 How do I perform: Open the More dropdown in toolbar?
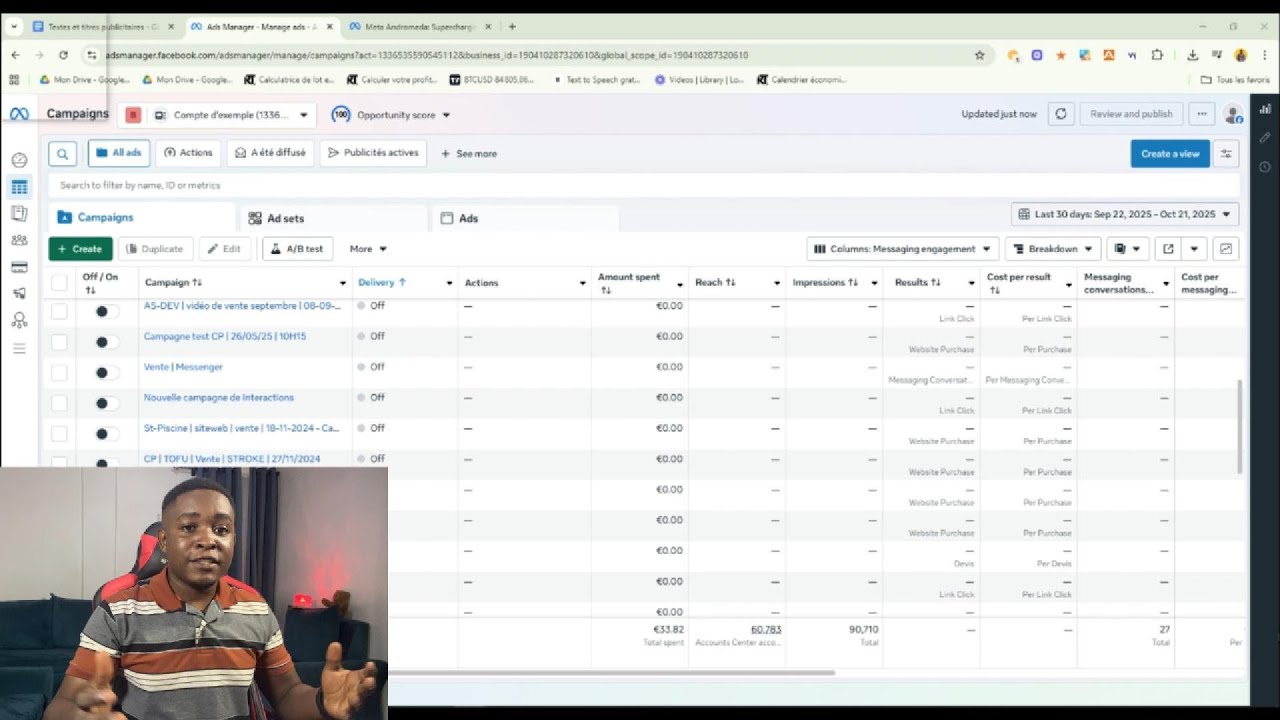click(367, 249)
